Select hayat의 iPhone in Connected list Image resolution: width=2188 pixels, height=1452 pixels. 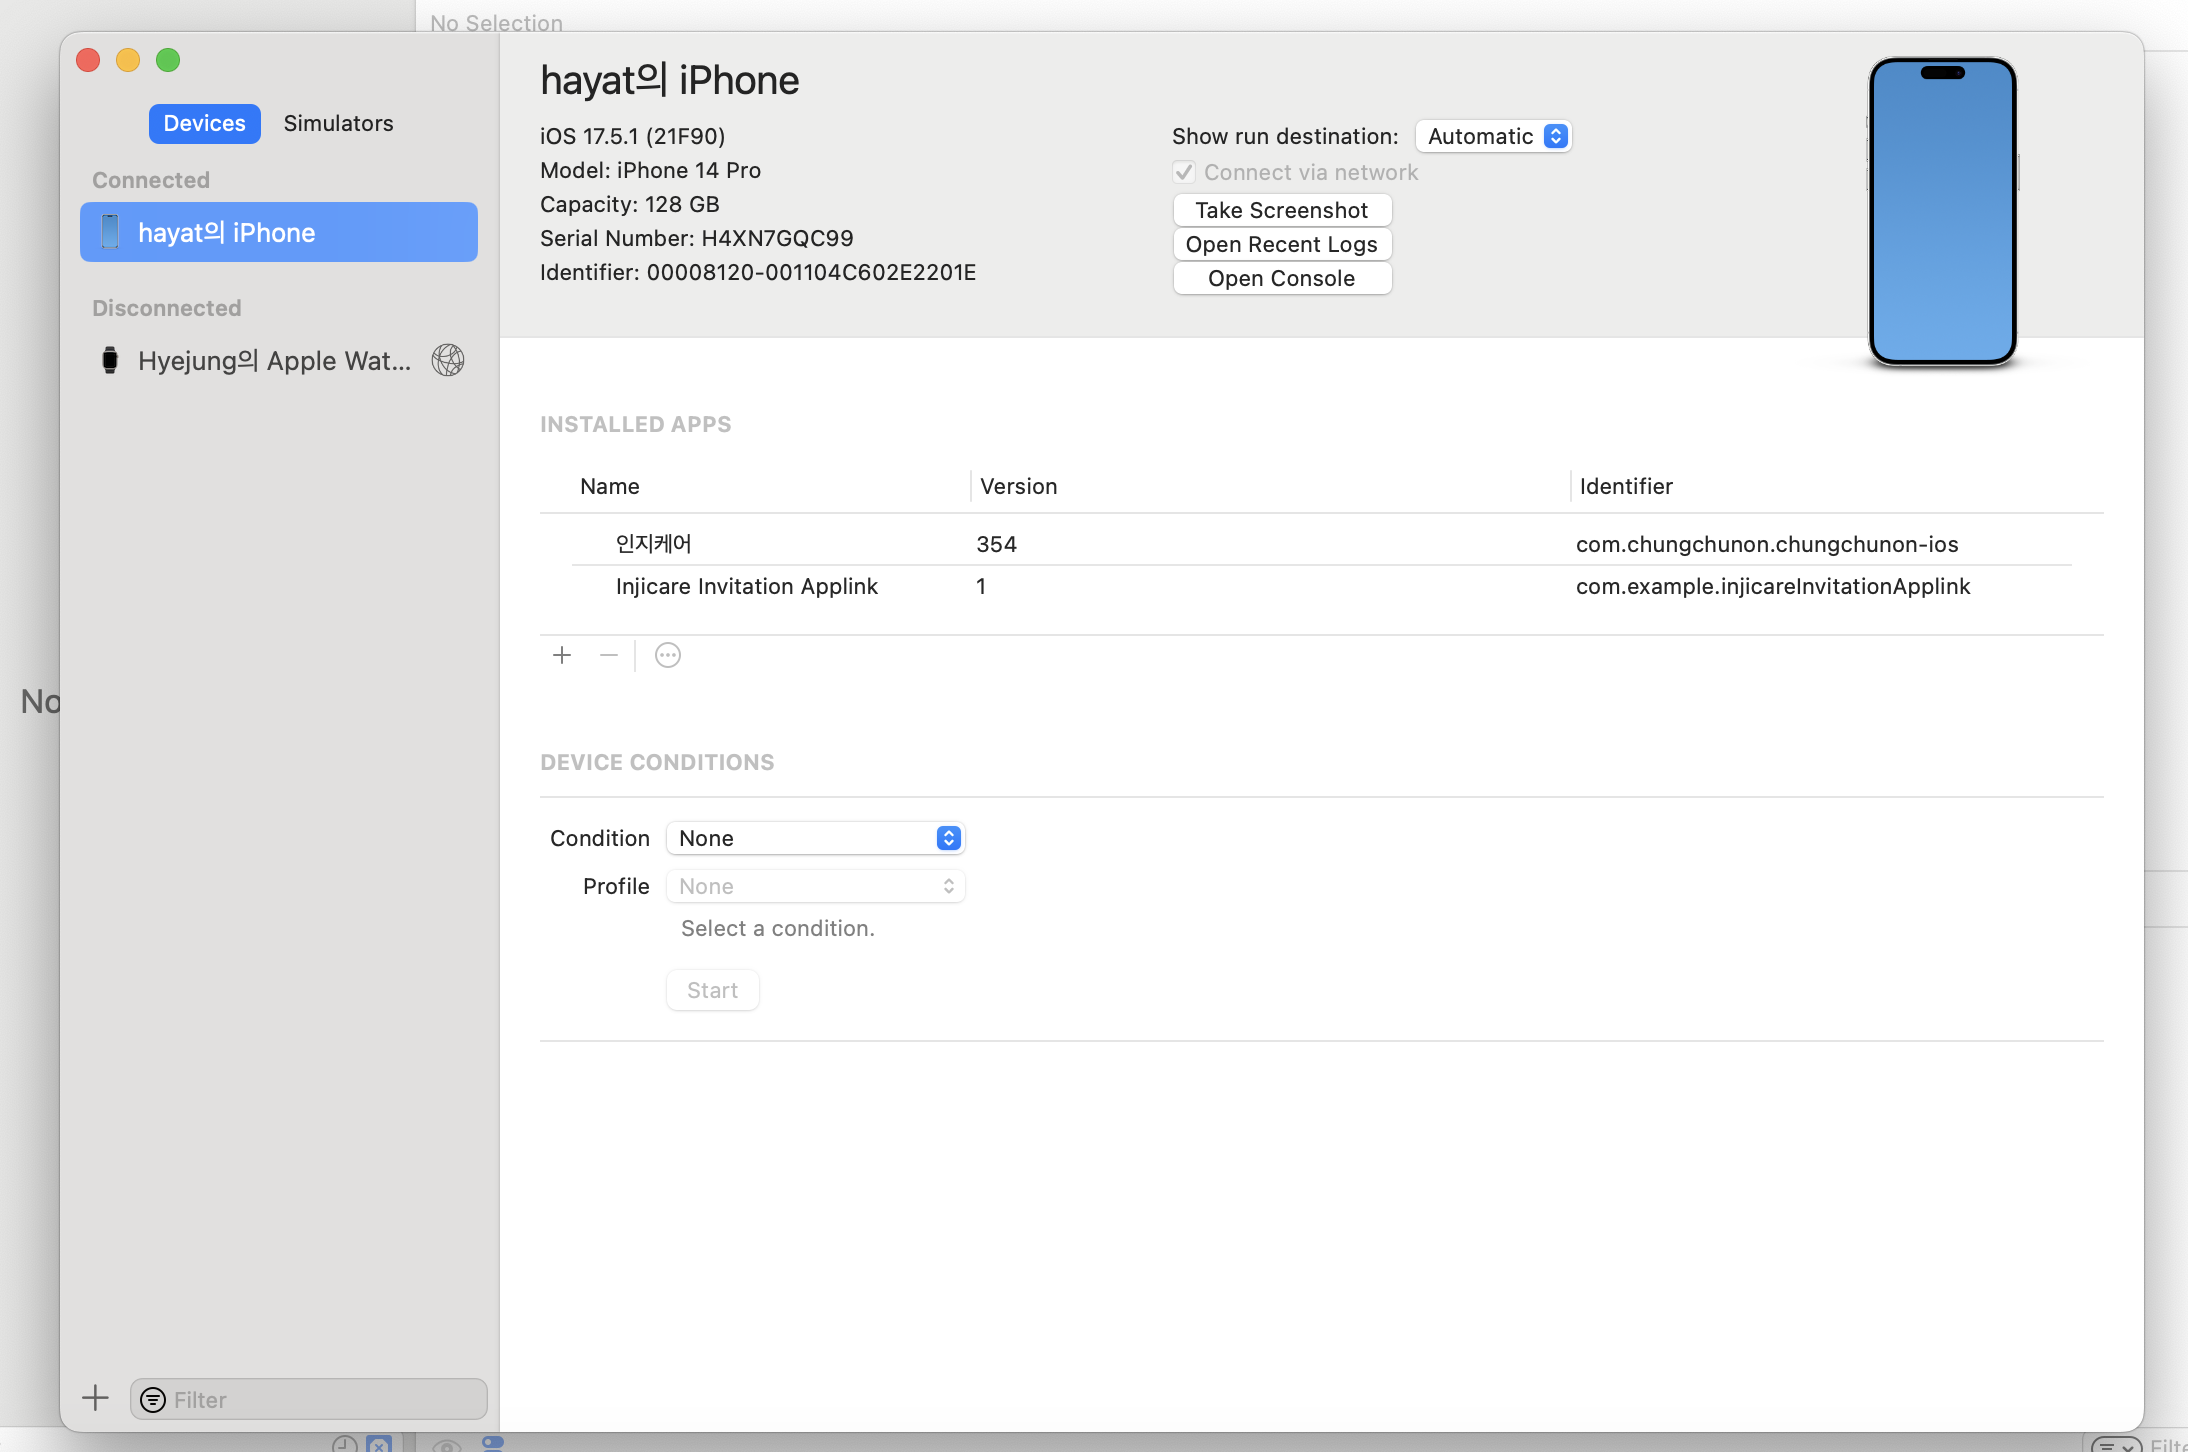pos(279,232)
